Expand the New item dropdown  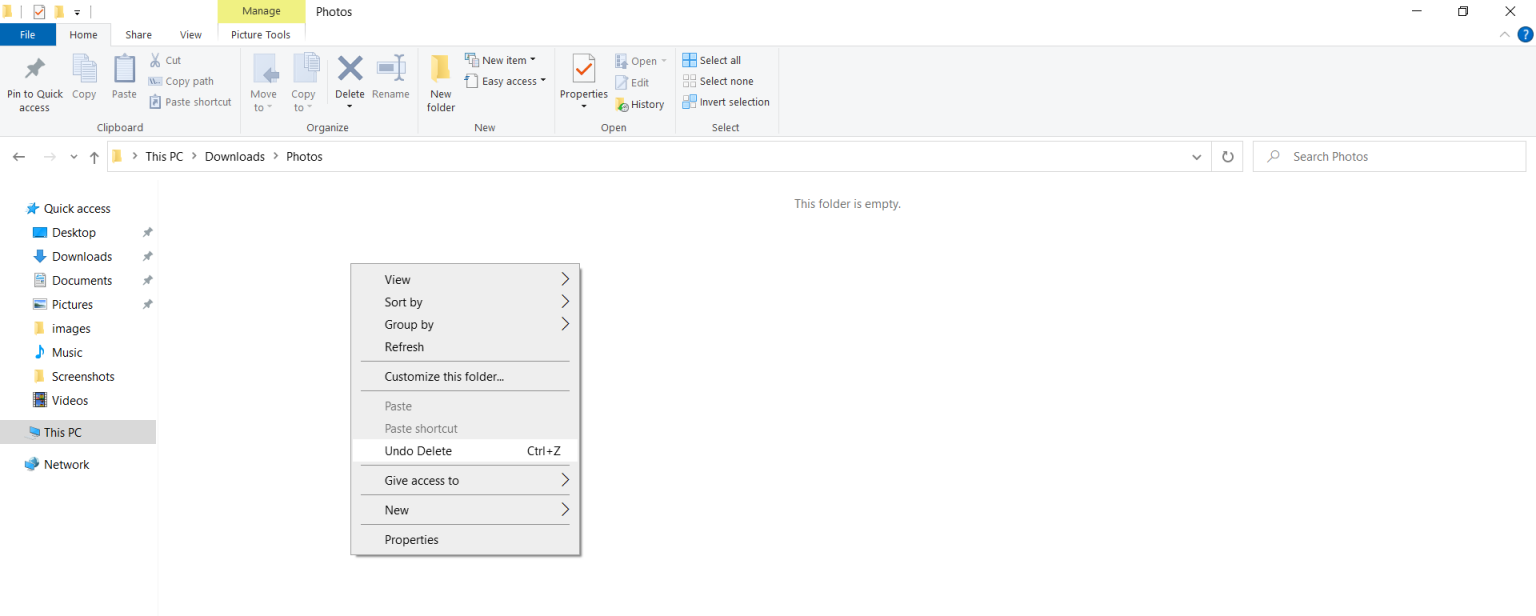click(500, 60)
